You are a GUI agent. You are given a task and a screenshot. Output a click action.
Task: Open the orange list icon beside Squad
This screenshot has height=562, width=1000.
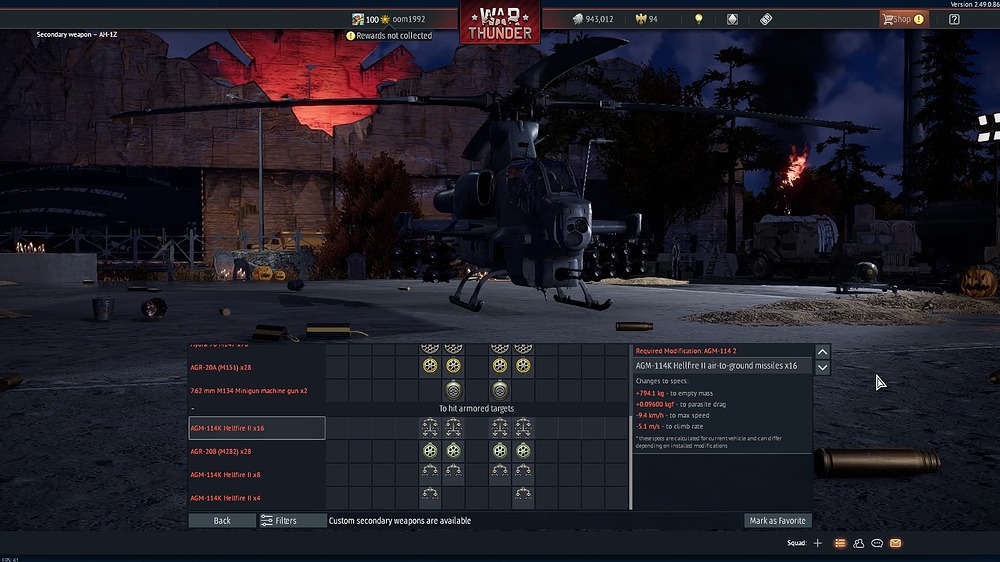[840, 543]
